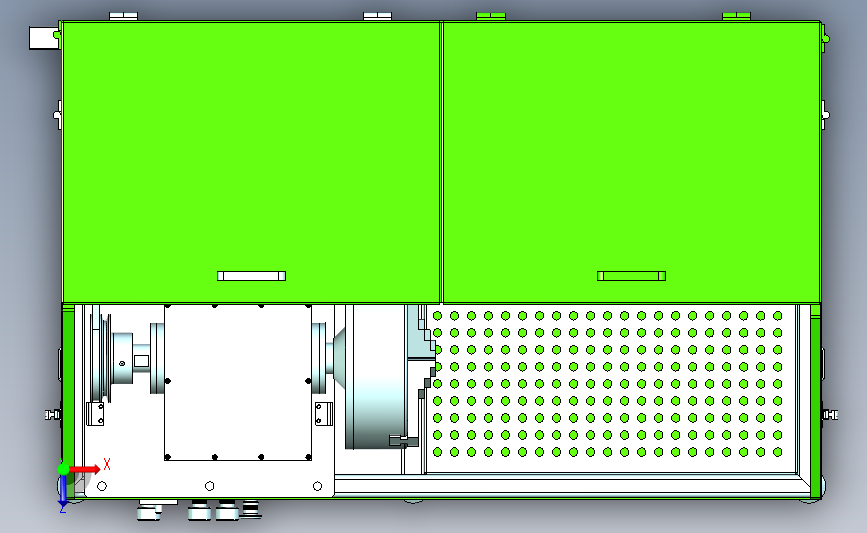Viewport: 867px width, 533px height.
Task: Select the left green cover panel
Action: coord(252,162)
